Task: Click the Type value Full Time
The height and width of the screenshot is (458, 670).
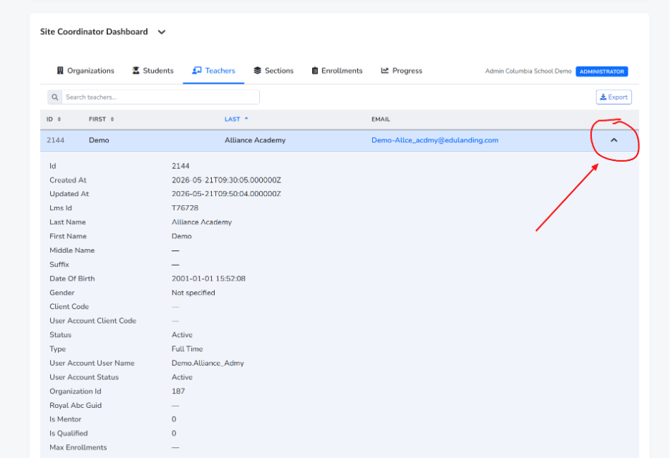Action: click(187, 349)
